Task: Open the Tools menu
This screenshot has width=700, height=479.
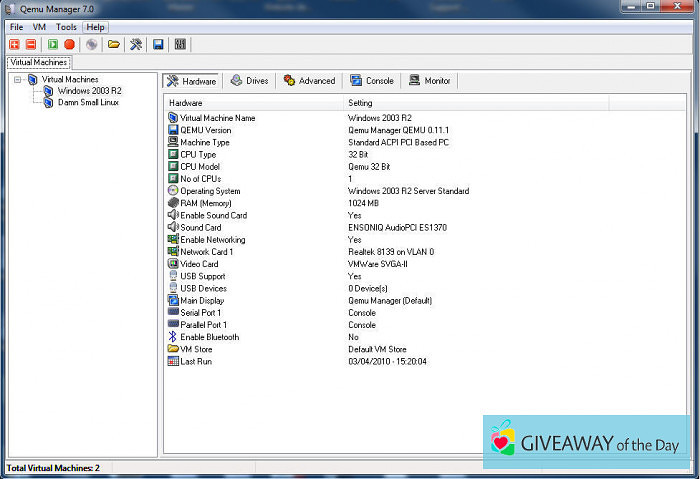Action: coord(66,27)
